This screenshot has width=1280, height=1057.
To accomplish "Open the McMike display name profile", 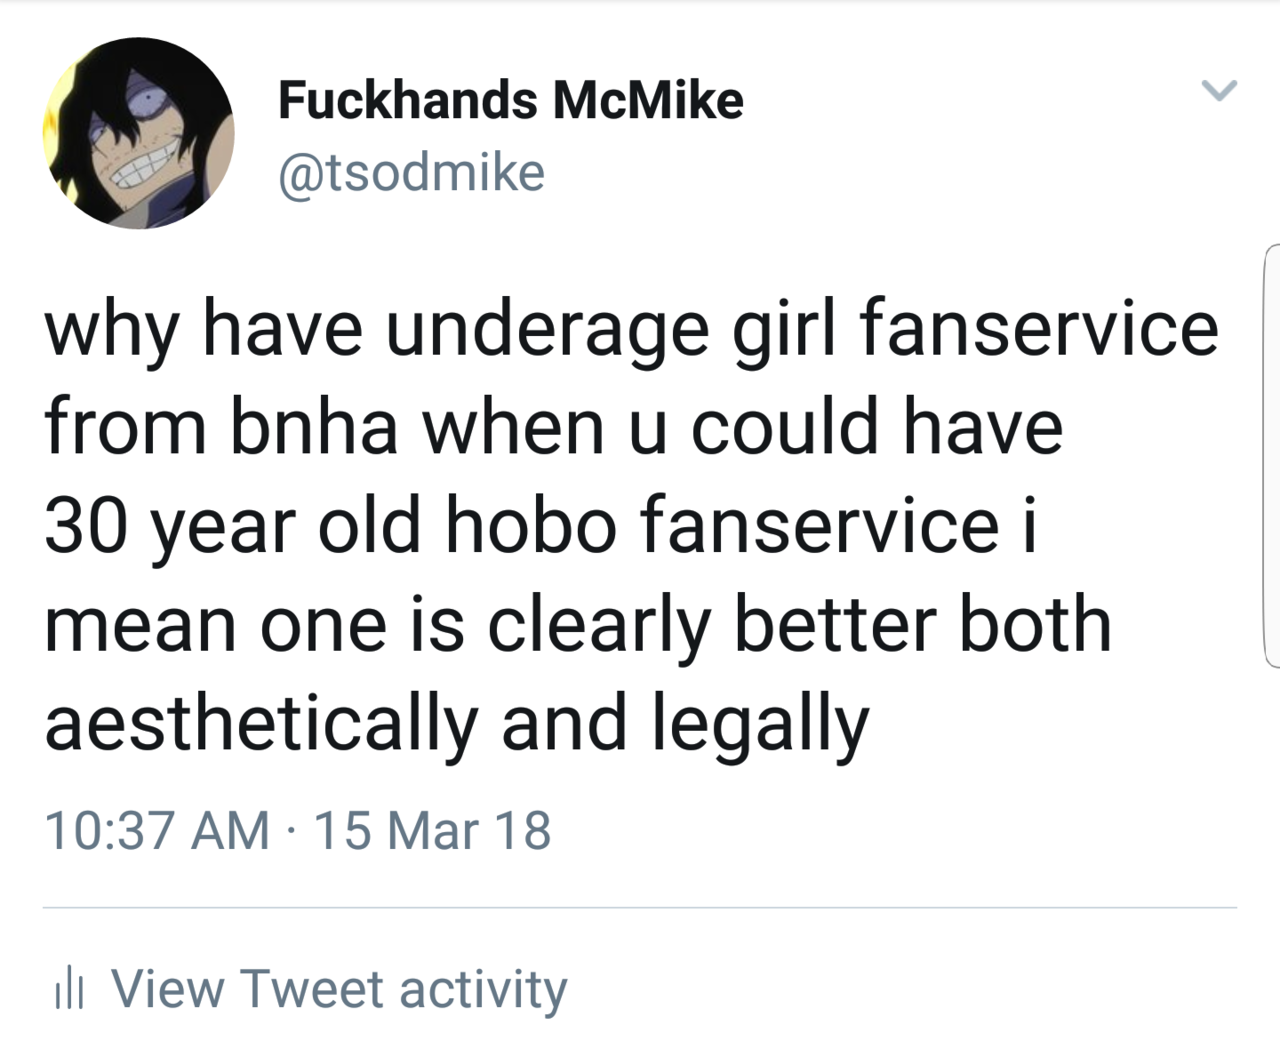I will tap(510, 99).
